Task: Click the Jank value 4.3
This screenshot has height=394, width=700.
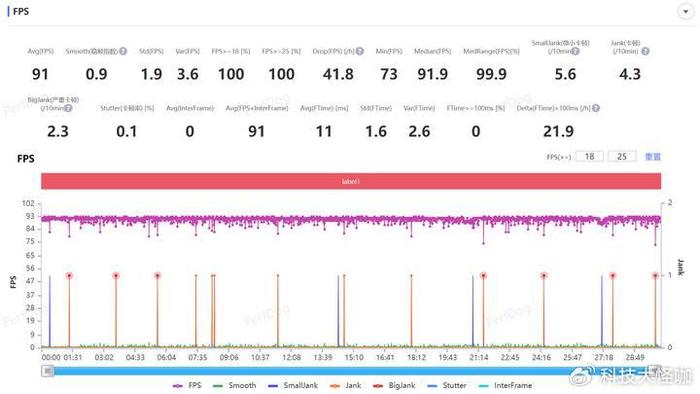Action: click(630, 74)
